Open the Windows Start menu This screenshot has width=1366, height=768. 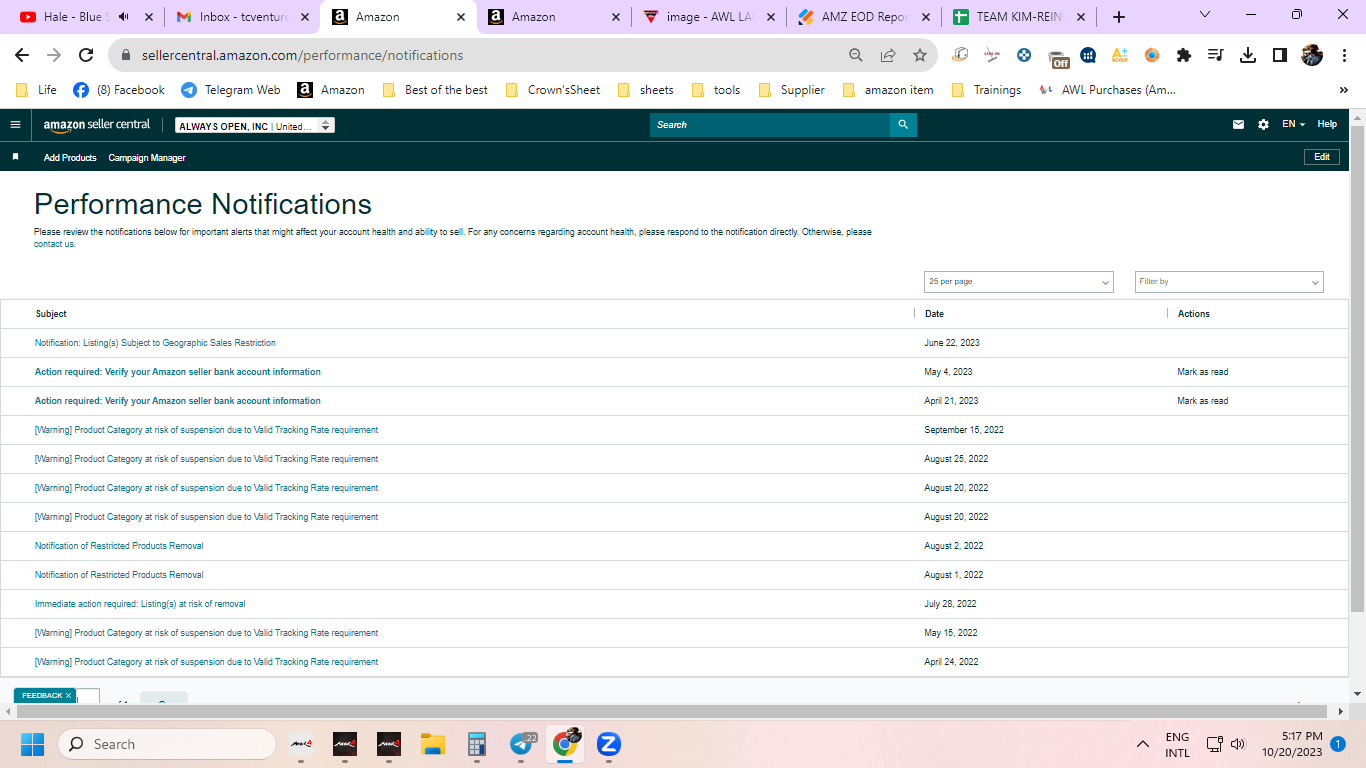[x=32, y=744]
